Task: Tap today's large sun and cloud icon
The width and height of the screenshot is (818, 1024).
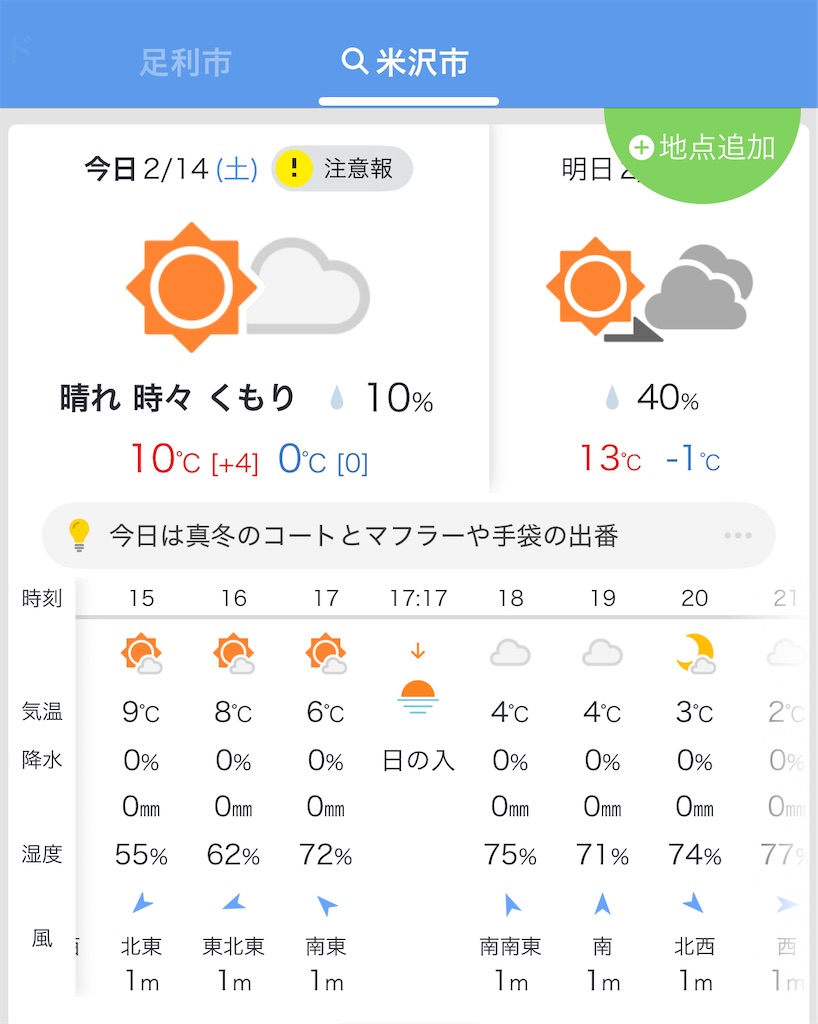Action: (x=248, y=287)
